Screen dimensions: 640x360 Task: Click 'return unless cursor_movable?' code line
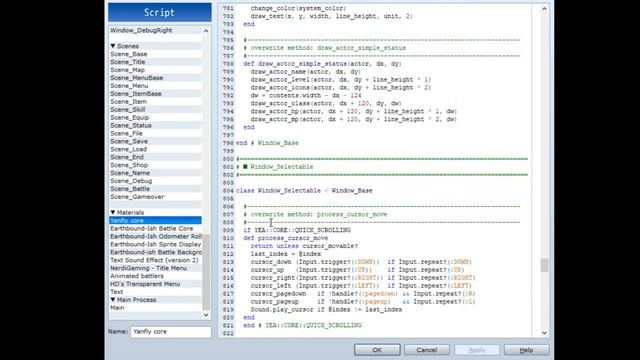(304, 246)
